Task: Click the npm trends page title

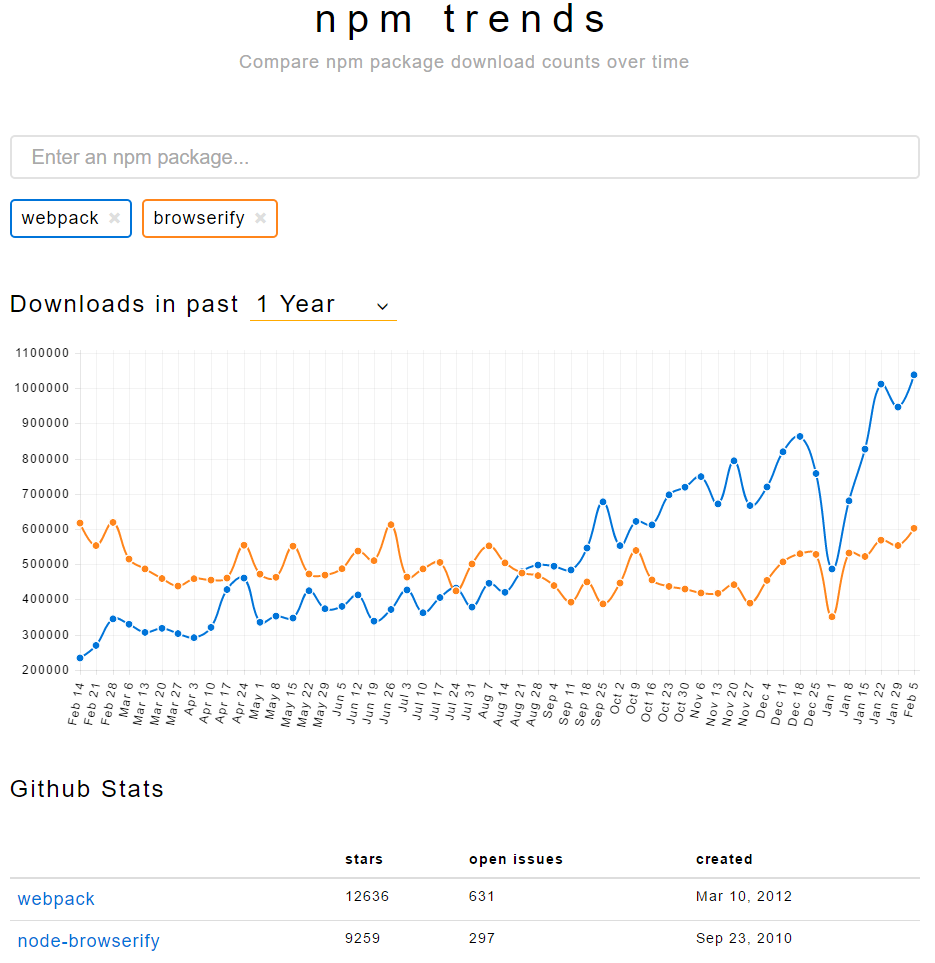Action: (461, 20)
